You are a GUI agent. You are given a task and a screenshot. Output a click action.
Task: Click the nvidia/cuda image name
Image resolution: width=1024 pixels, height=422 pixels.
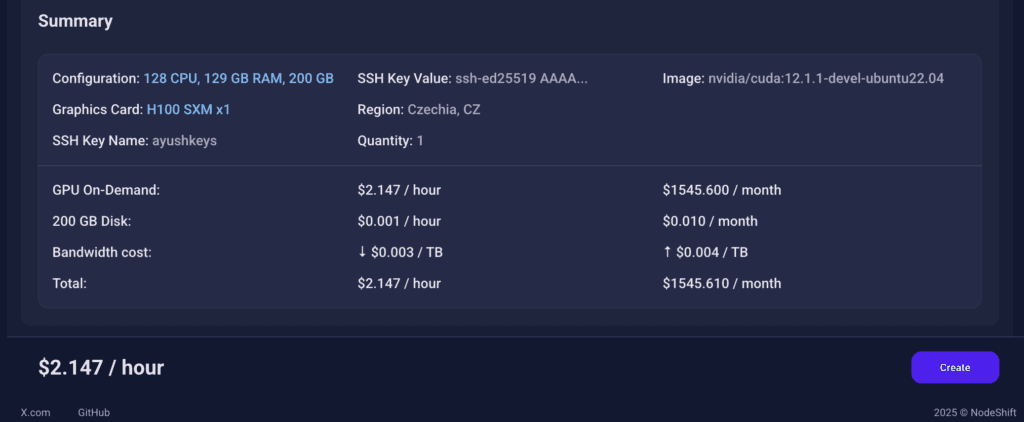(825, 78)
